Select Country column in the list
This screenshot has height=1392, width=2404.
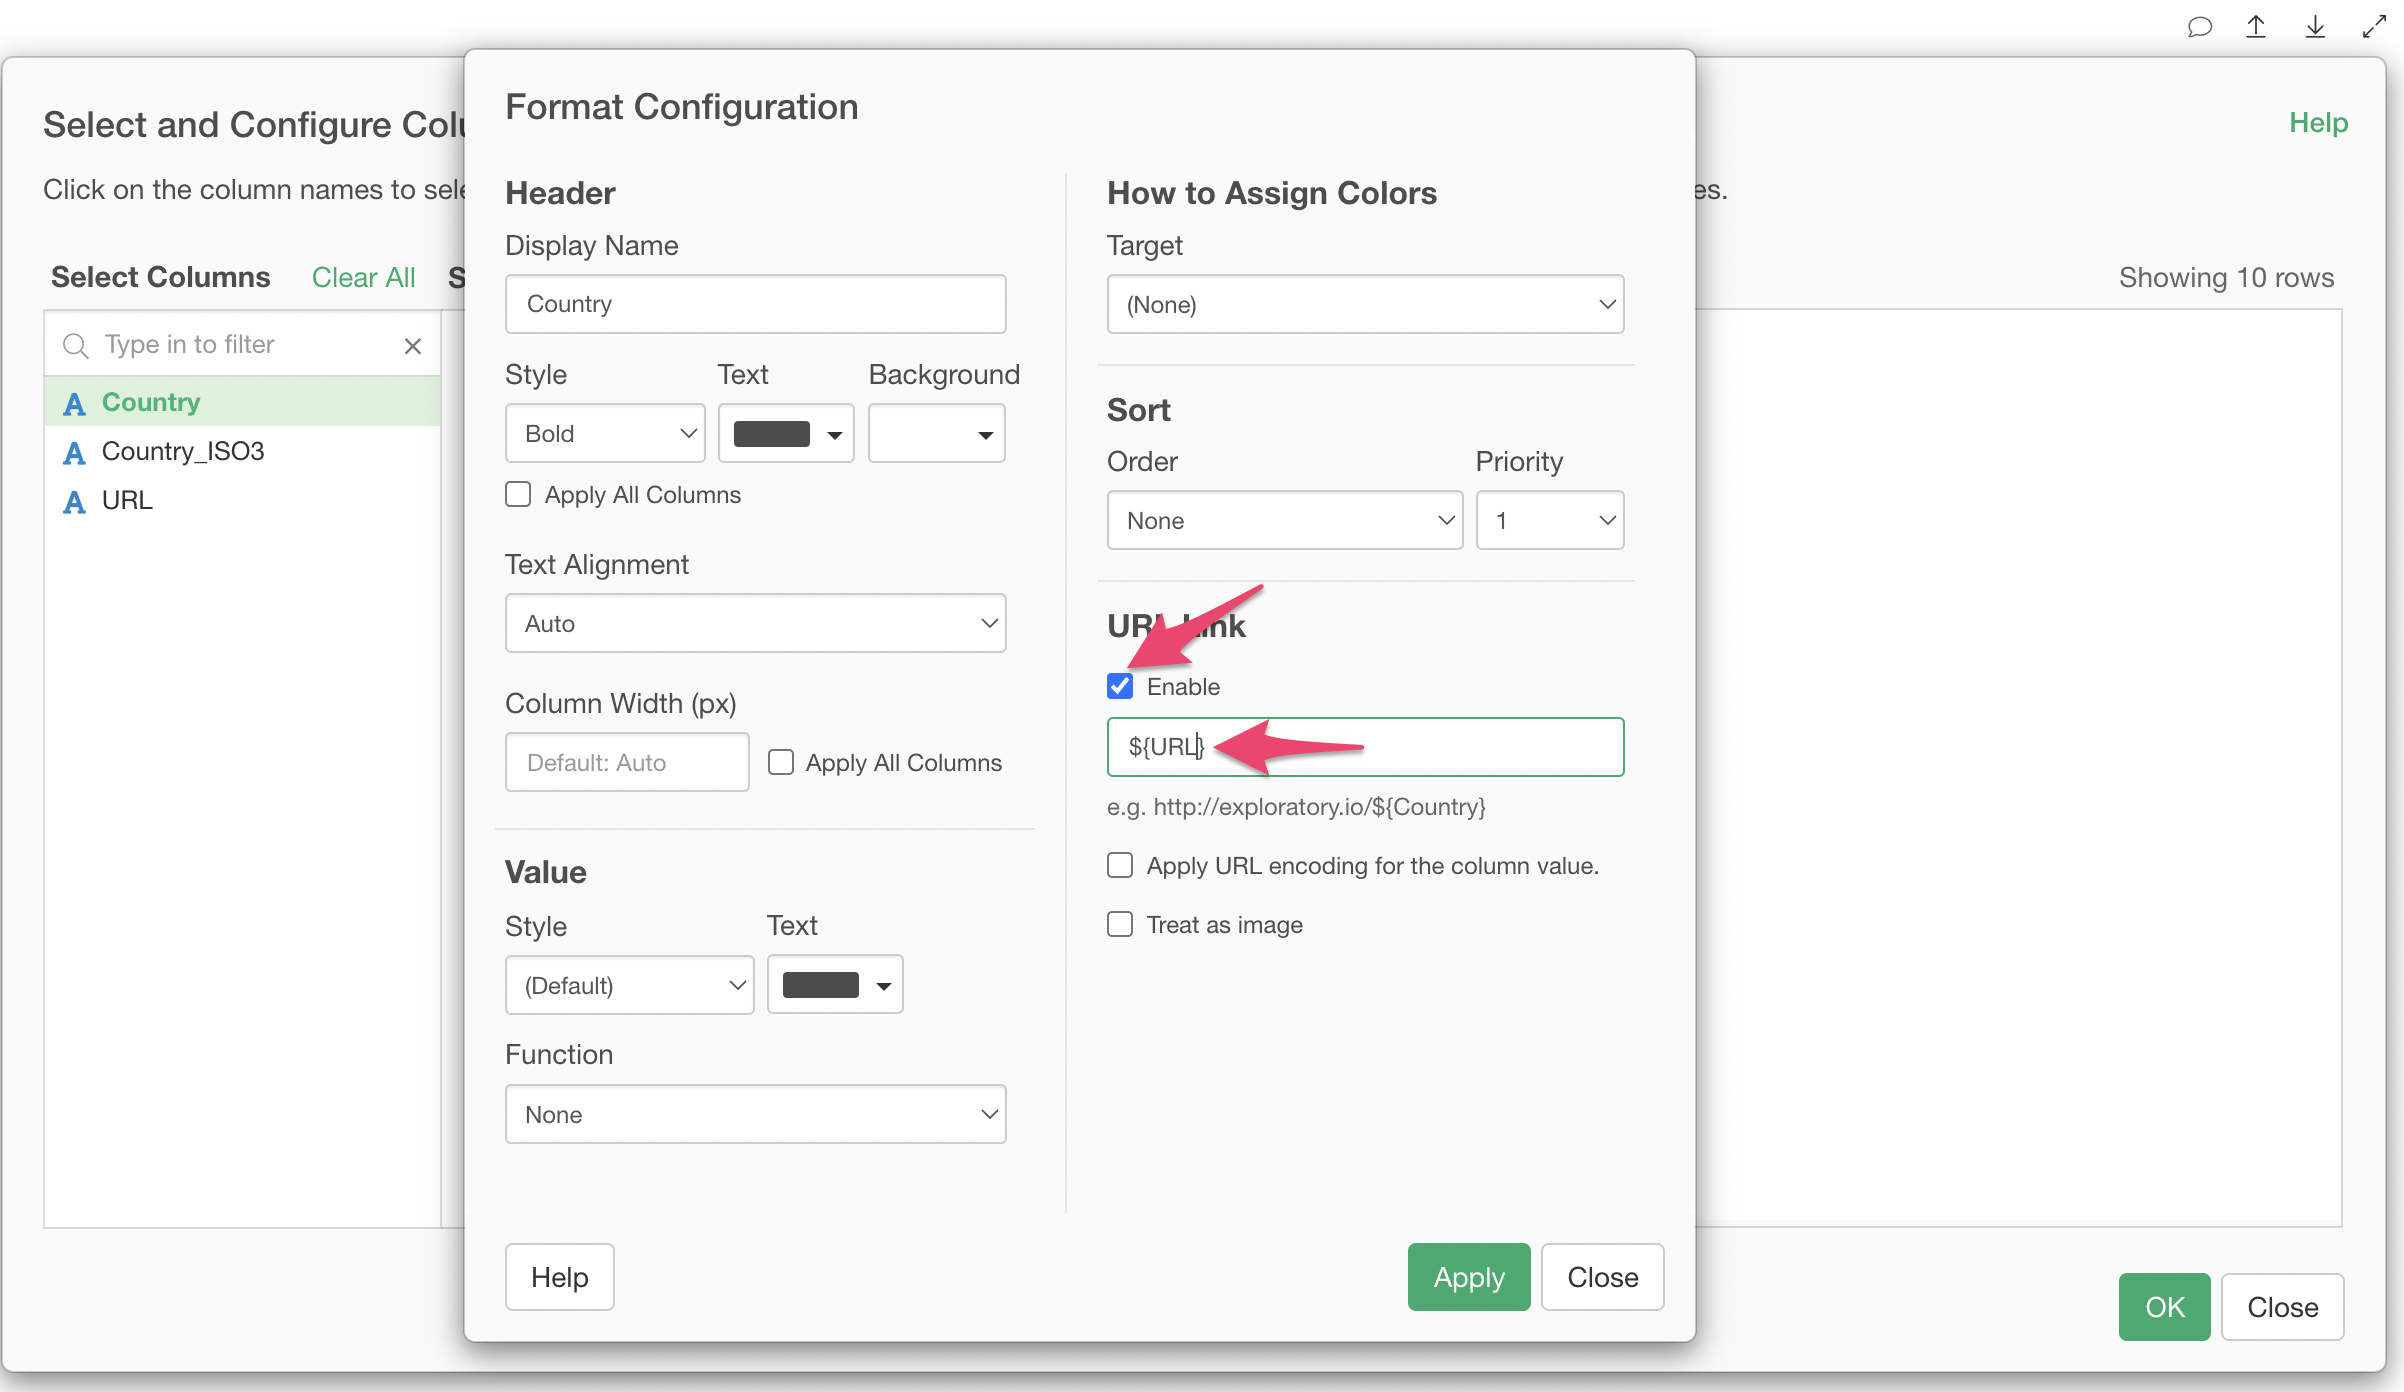pos(151,402)
